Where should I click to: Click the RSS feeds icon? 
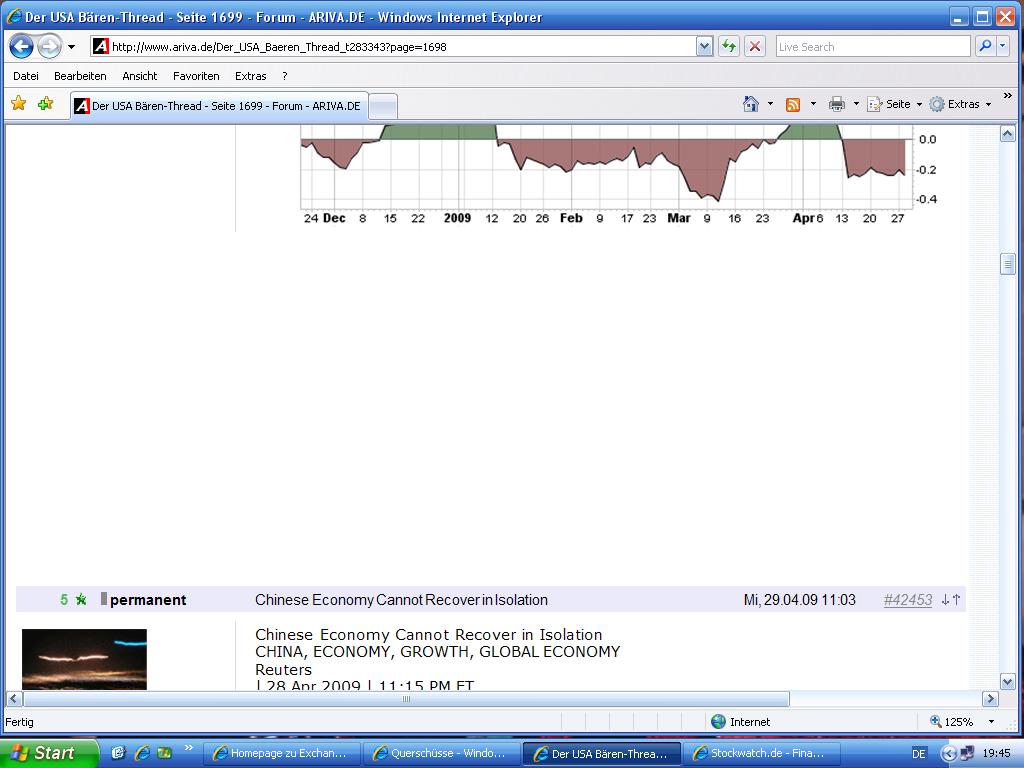[x=793, y=104]
